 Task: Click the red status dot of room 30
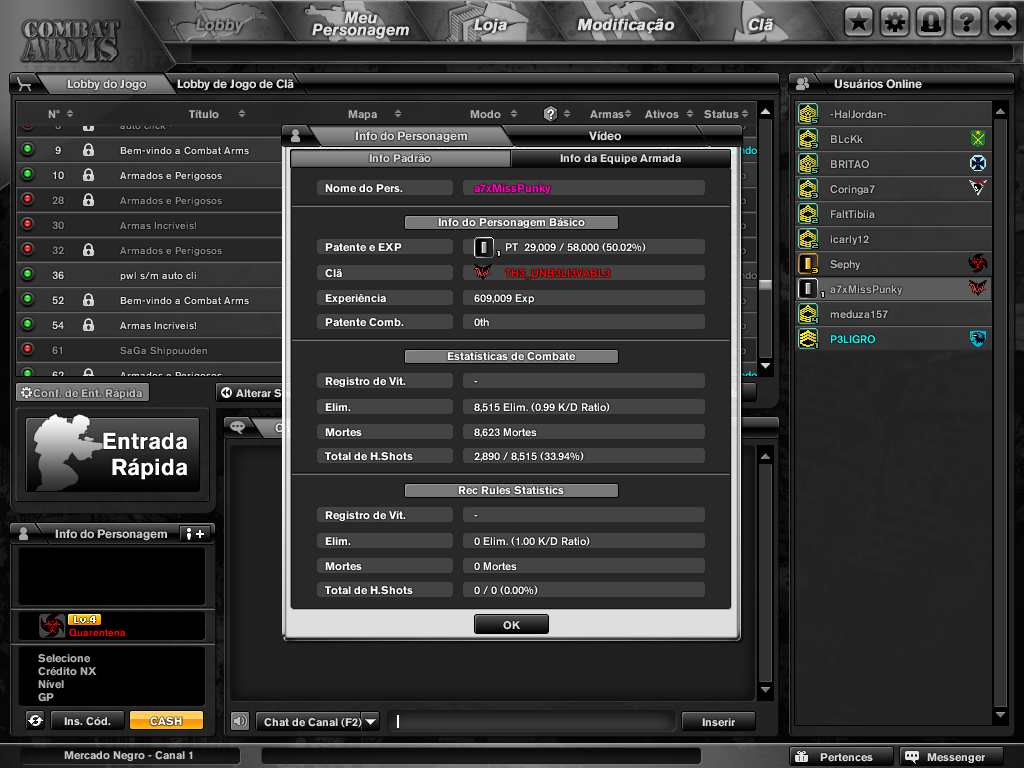click(x=27, y=224)
